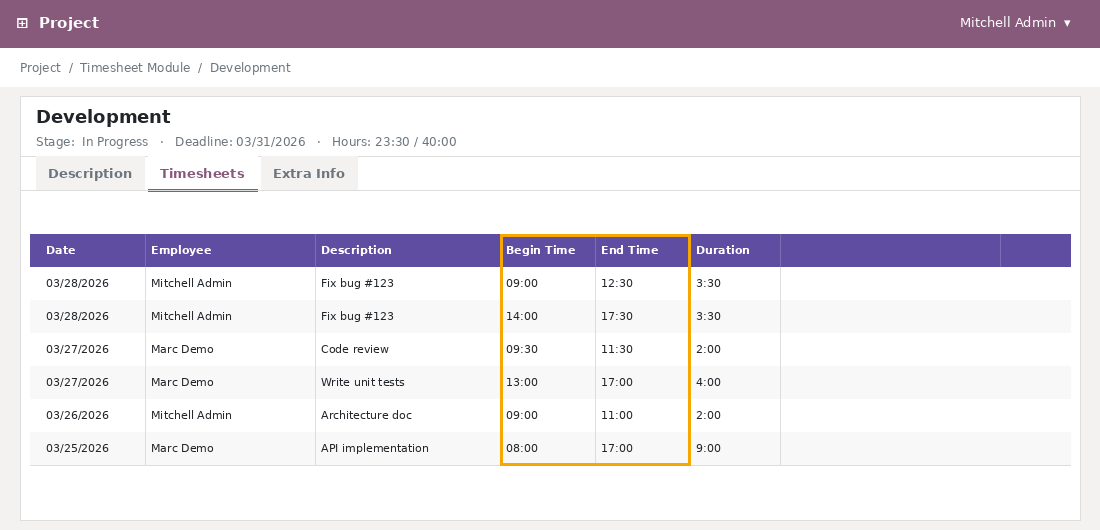Click Marc Demo in API implementation row
The width and height of the screenshot is (1100, 530).
(x=230, y=448)
